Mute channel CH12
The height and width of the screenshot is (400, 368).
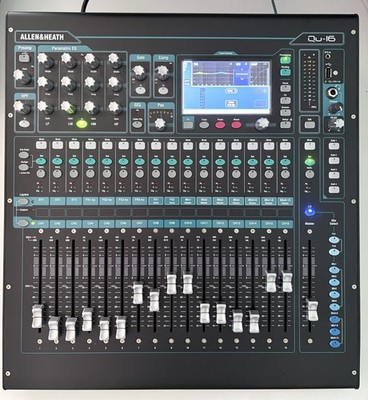220,145
